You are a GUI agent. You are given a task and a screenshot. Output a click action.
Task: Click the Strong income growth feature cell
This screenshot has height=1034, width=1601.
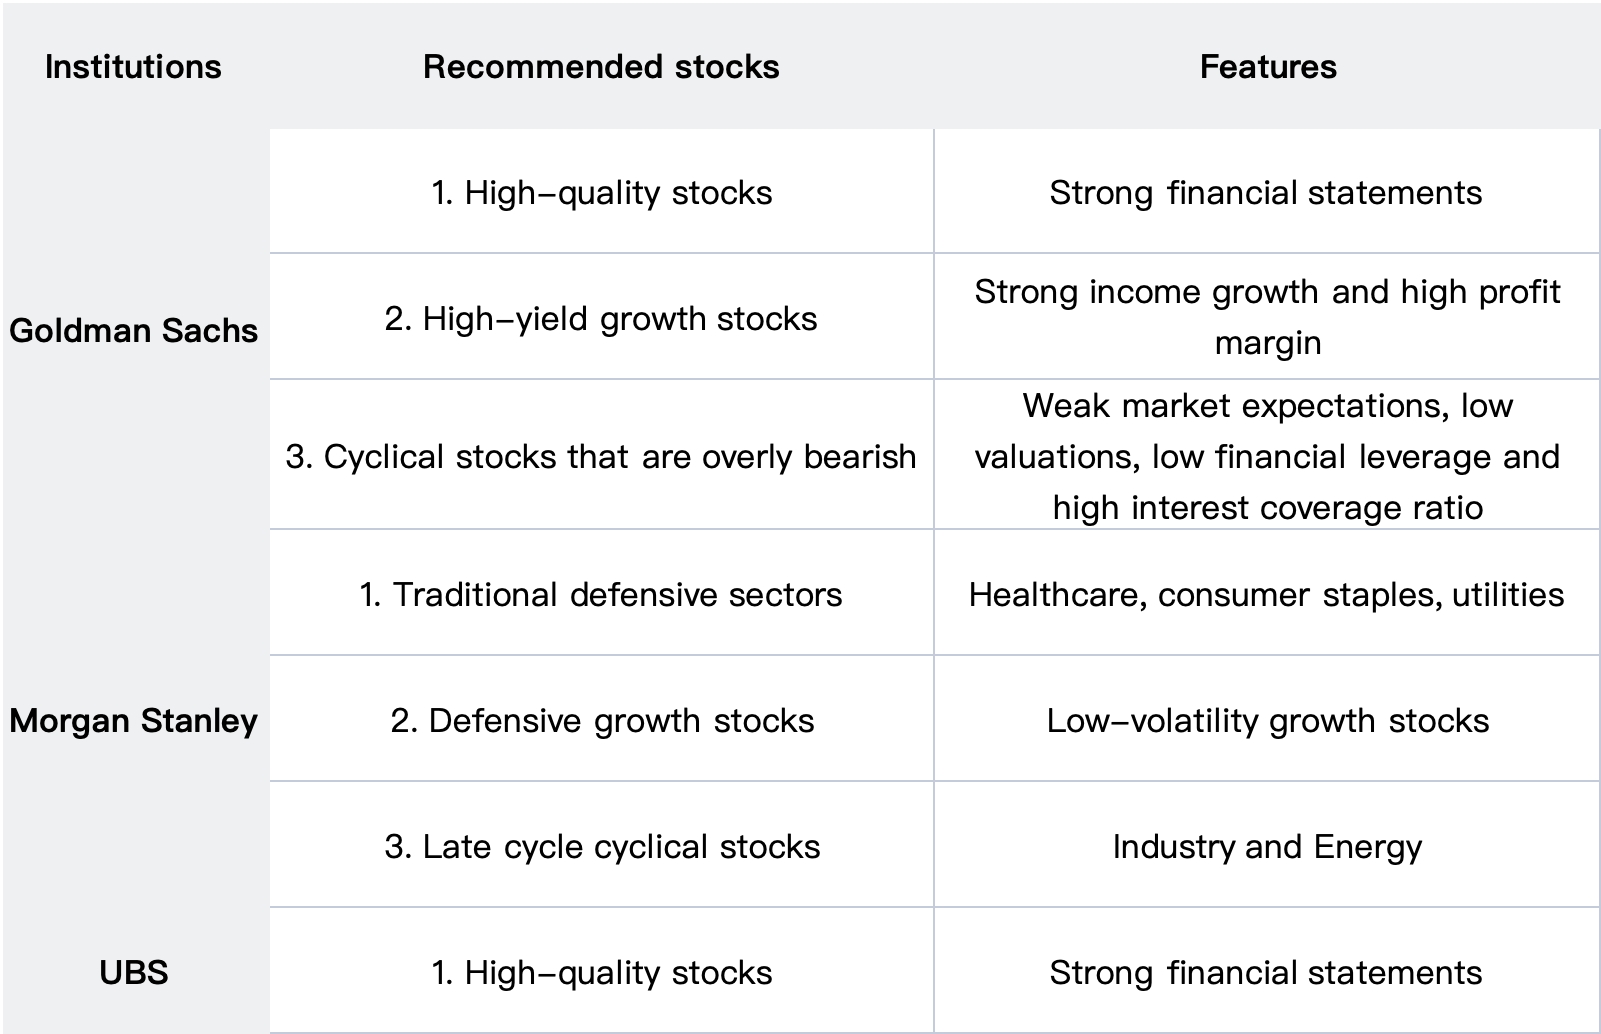[x=1267, y=317]
